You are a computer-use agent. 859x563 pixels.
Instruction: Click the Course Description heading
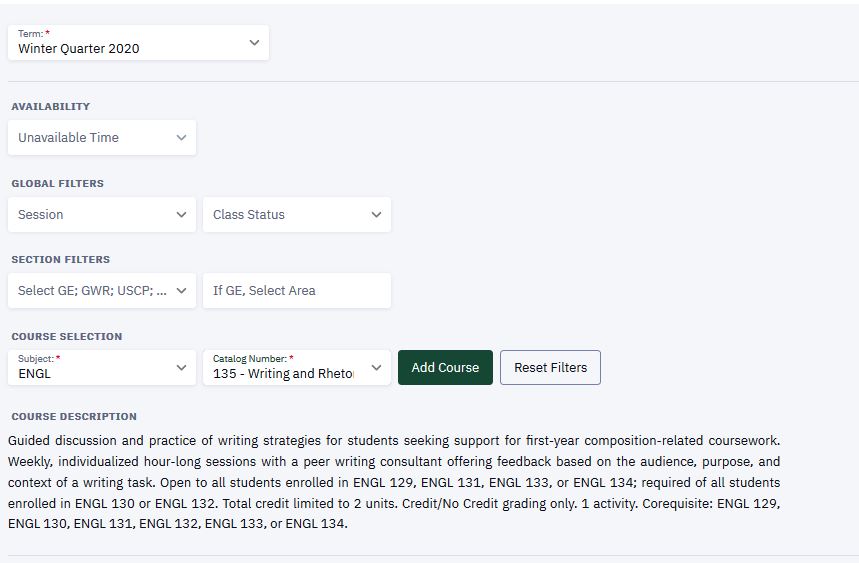click(x=74, y=417)
